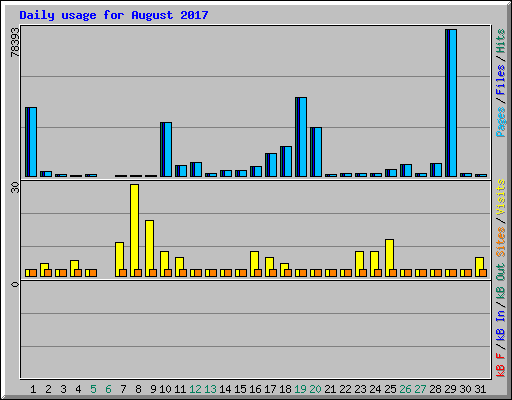Click the hits bar for day 19
This screenshot has height=400, width=512.
click(301, 137)
